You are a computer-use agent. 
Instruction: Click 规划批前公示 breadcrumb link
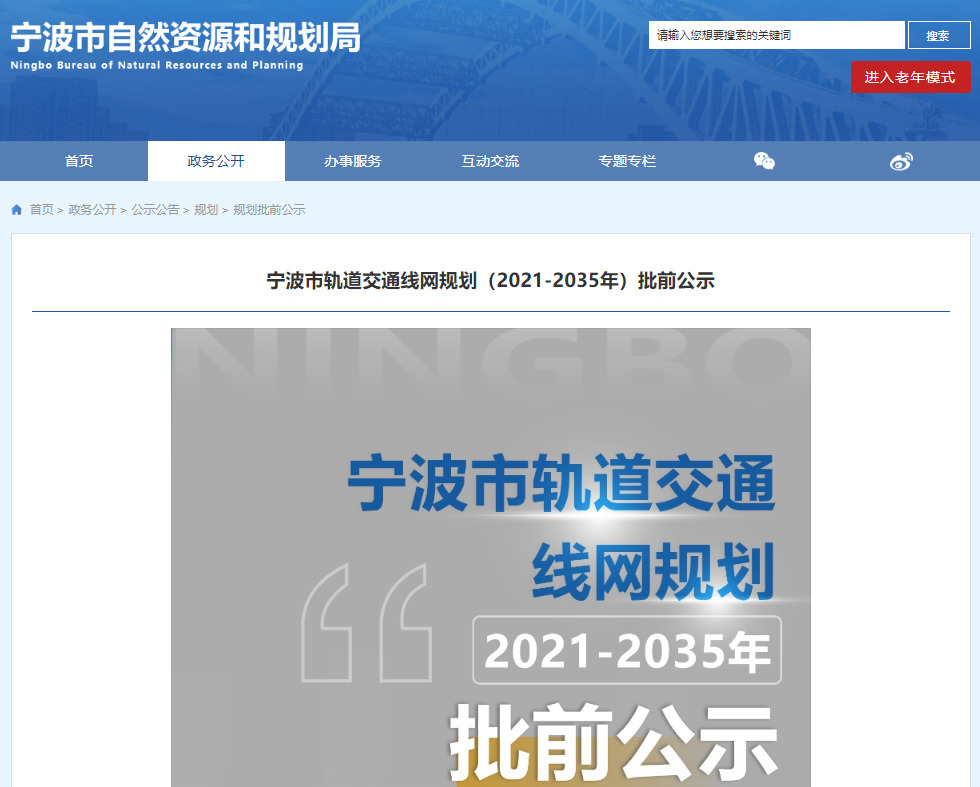click(x=269, y=210)
